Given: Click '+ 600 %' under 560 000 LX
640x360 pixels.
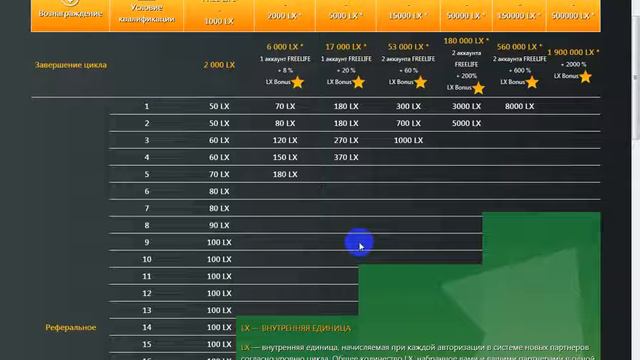Looking at the screenshot, I should coord(519,71).
